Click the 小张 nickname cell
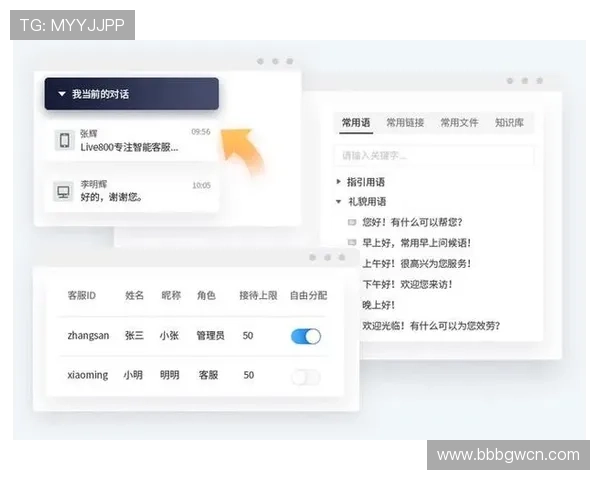Viewport: 600px width, 480px height. 169,336
